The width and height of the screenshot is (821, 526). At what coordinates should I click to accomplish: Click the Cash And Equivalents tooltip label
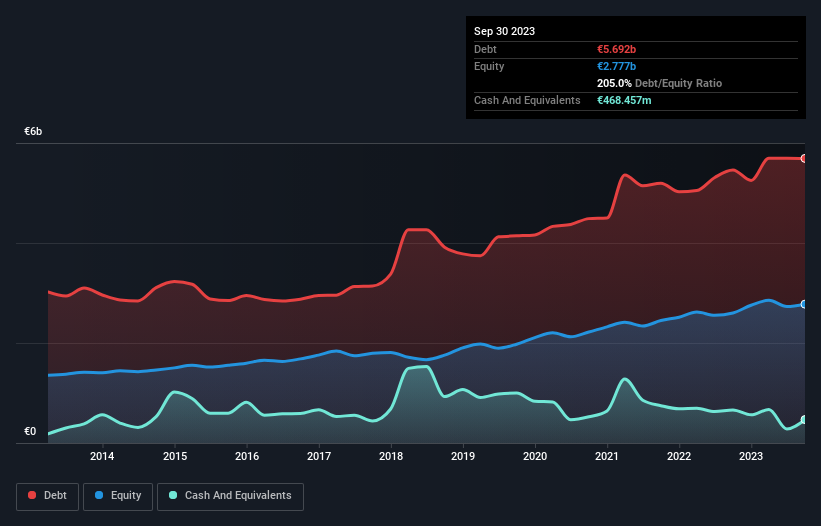point(527,100)
